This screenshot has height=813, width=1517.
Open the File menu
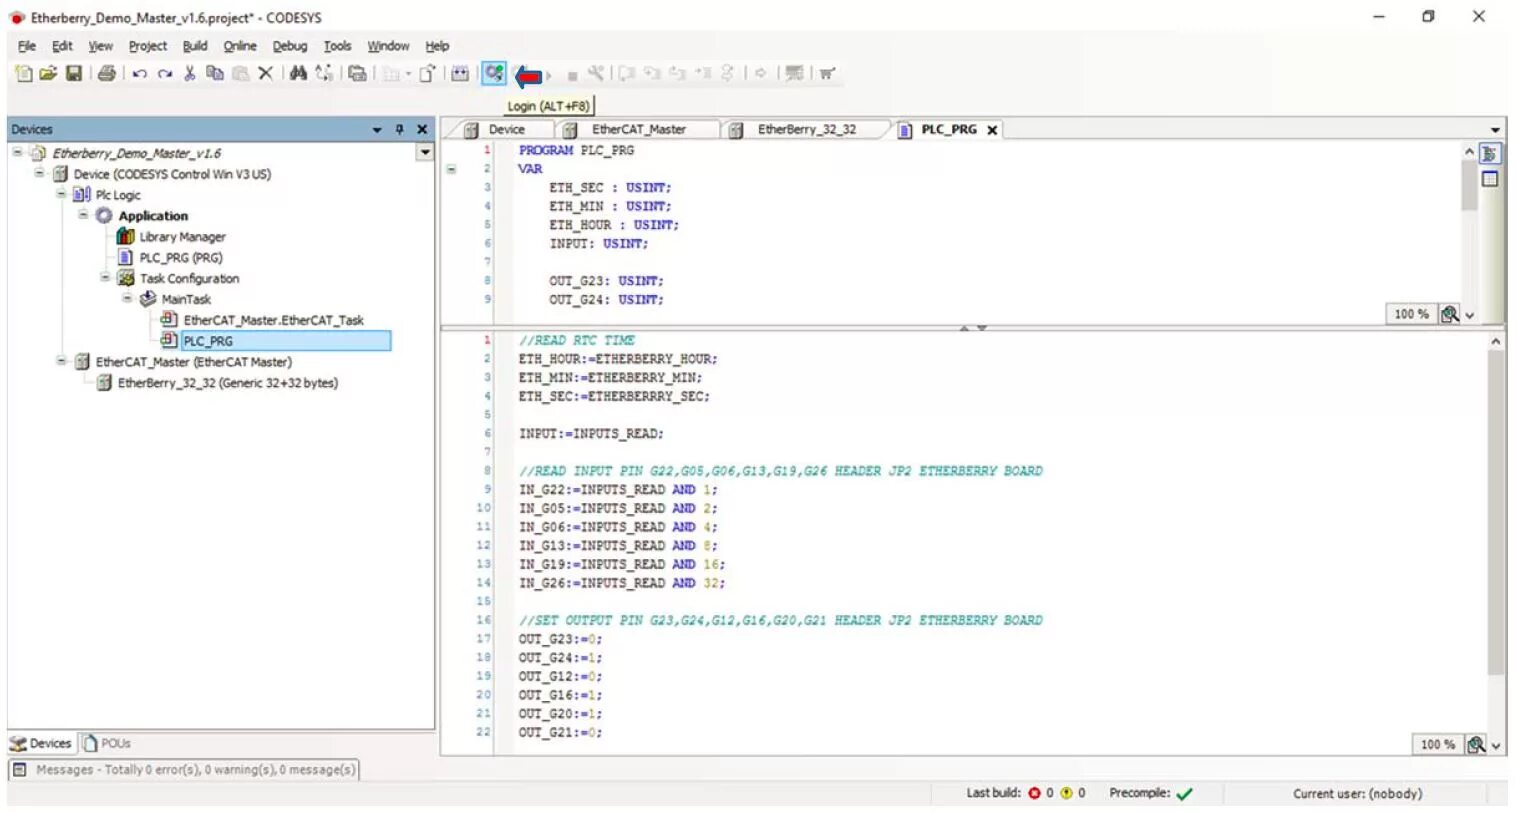tap(27, 46)
